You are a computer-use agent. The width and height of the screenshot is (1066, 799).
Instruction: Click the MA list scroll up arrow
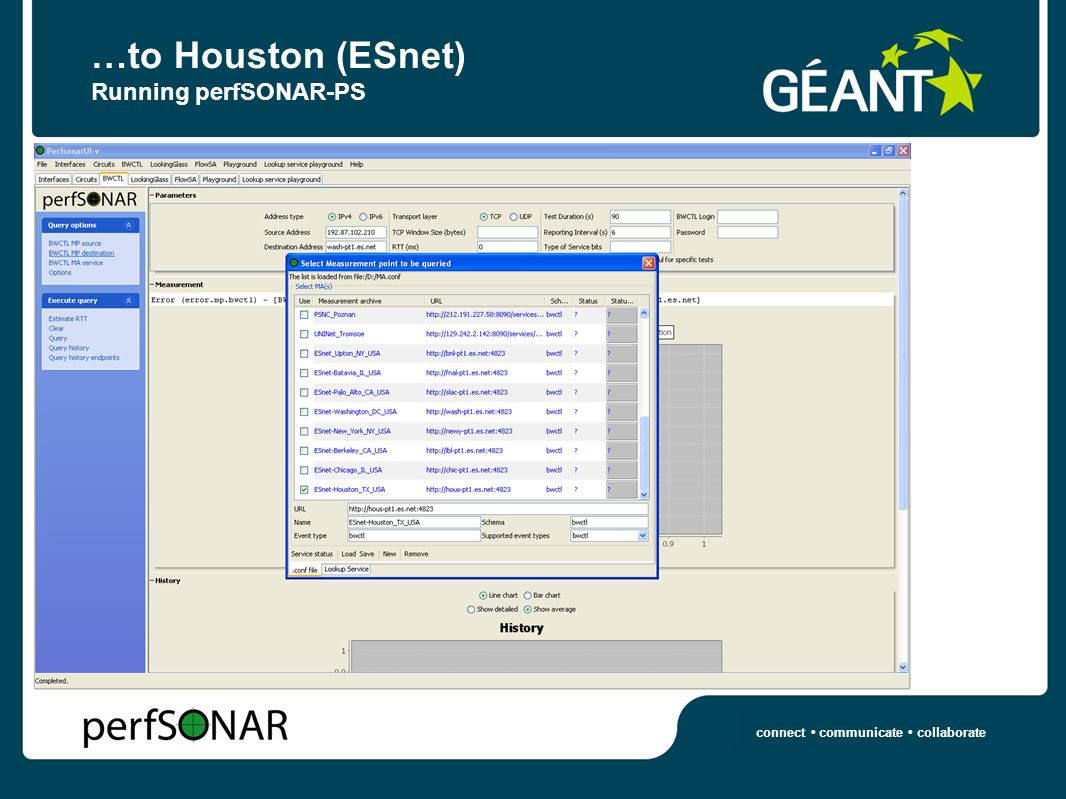644,313
